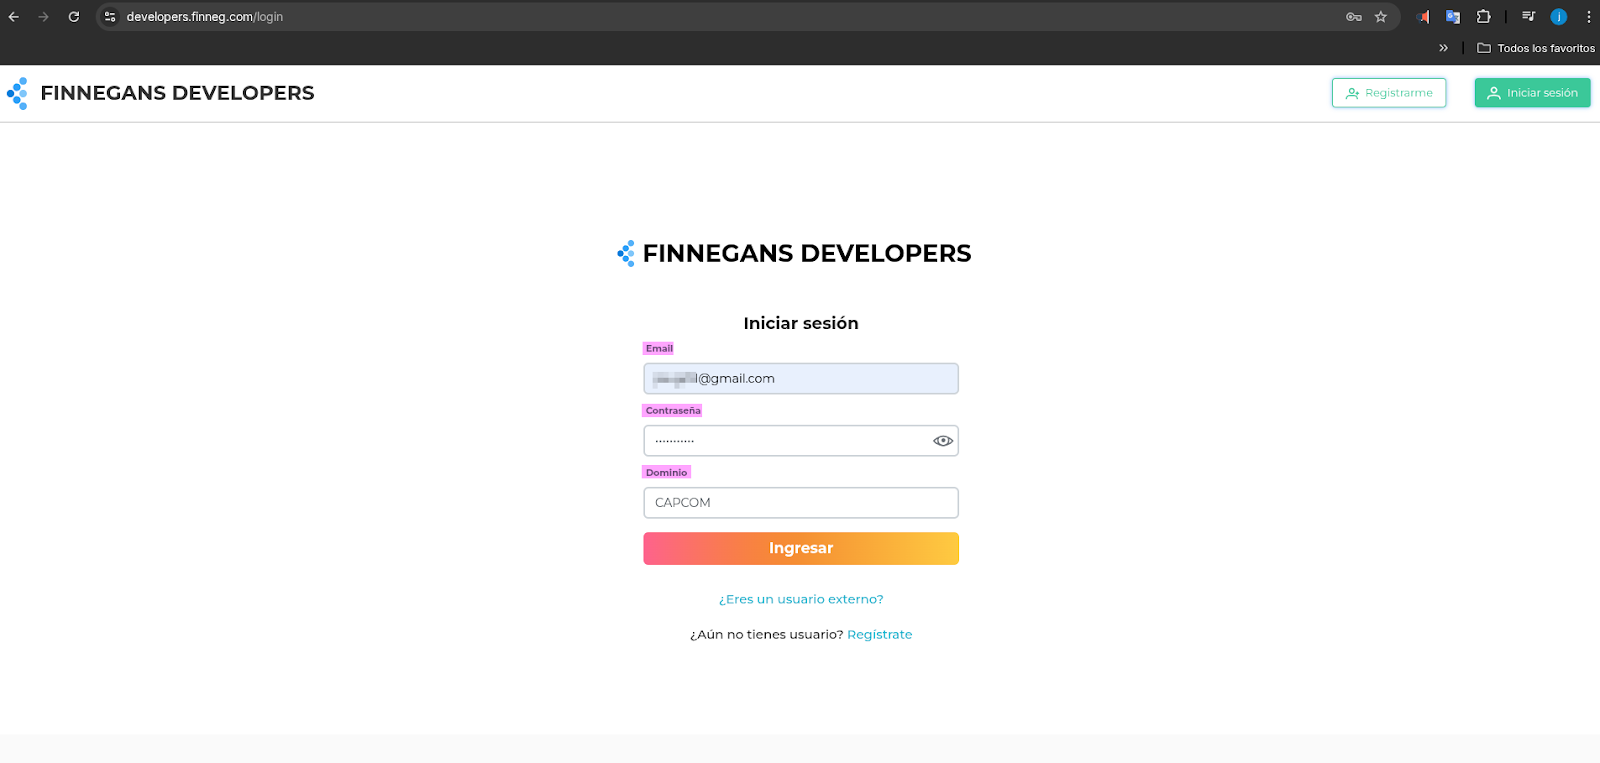1600x763 pixels.
Task: Open the Google Translate extension
Action: 1453,17
